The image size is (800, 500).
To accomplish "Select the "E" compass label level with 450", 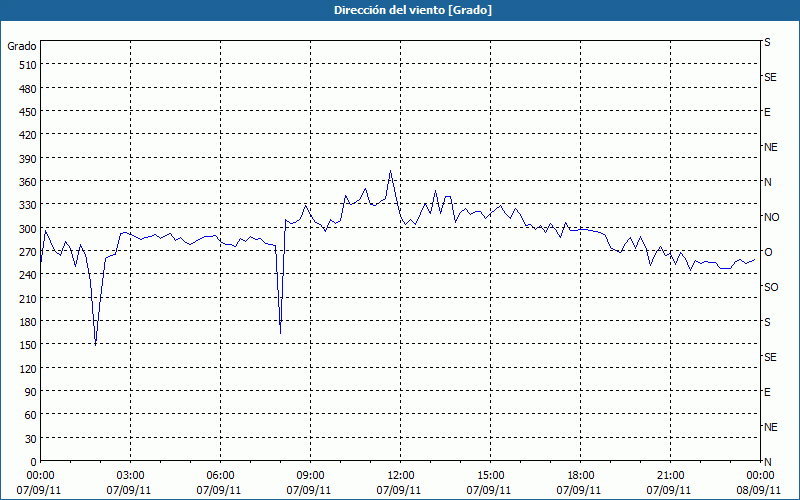I will tap(767, 112).
